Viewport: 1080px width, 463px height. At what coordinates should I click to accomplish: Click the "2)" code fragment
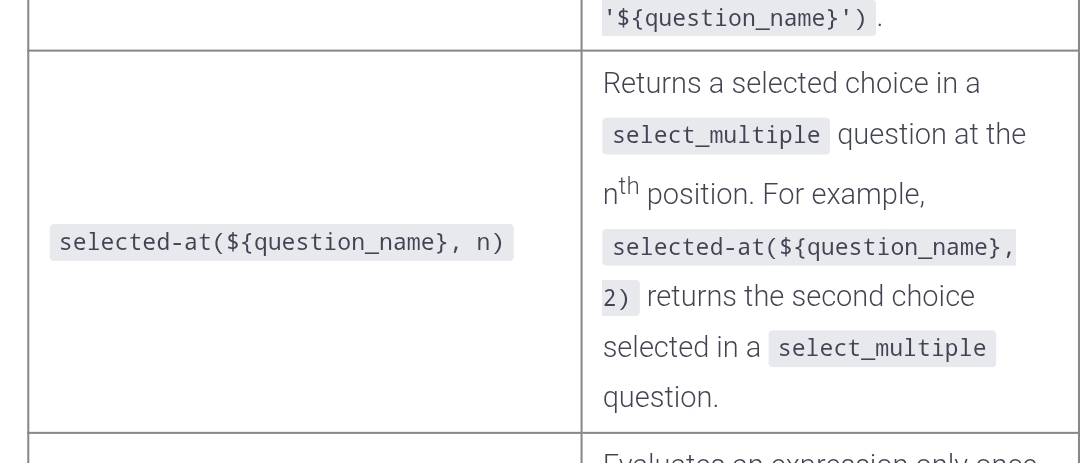(619, 298)
